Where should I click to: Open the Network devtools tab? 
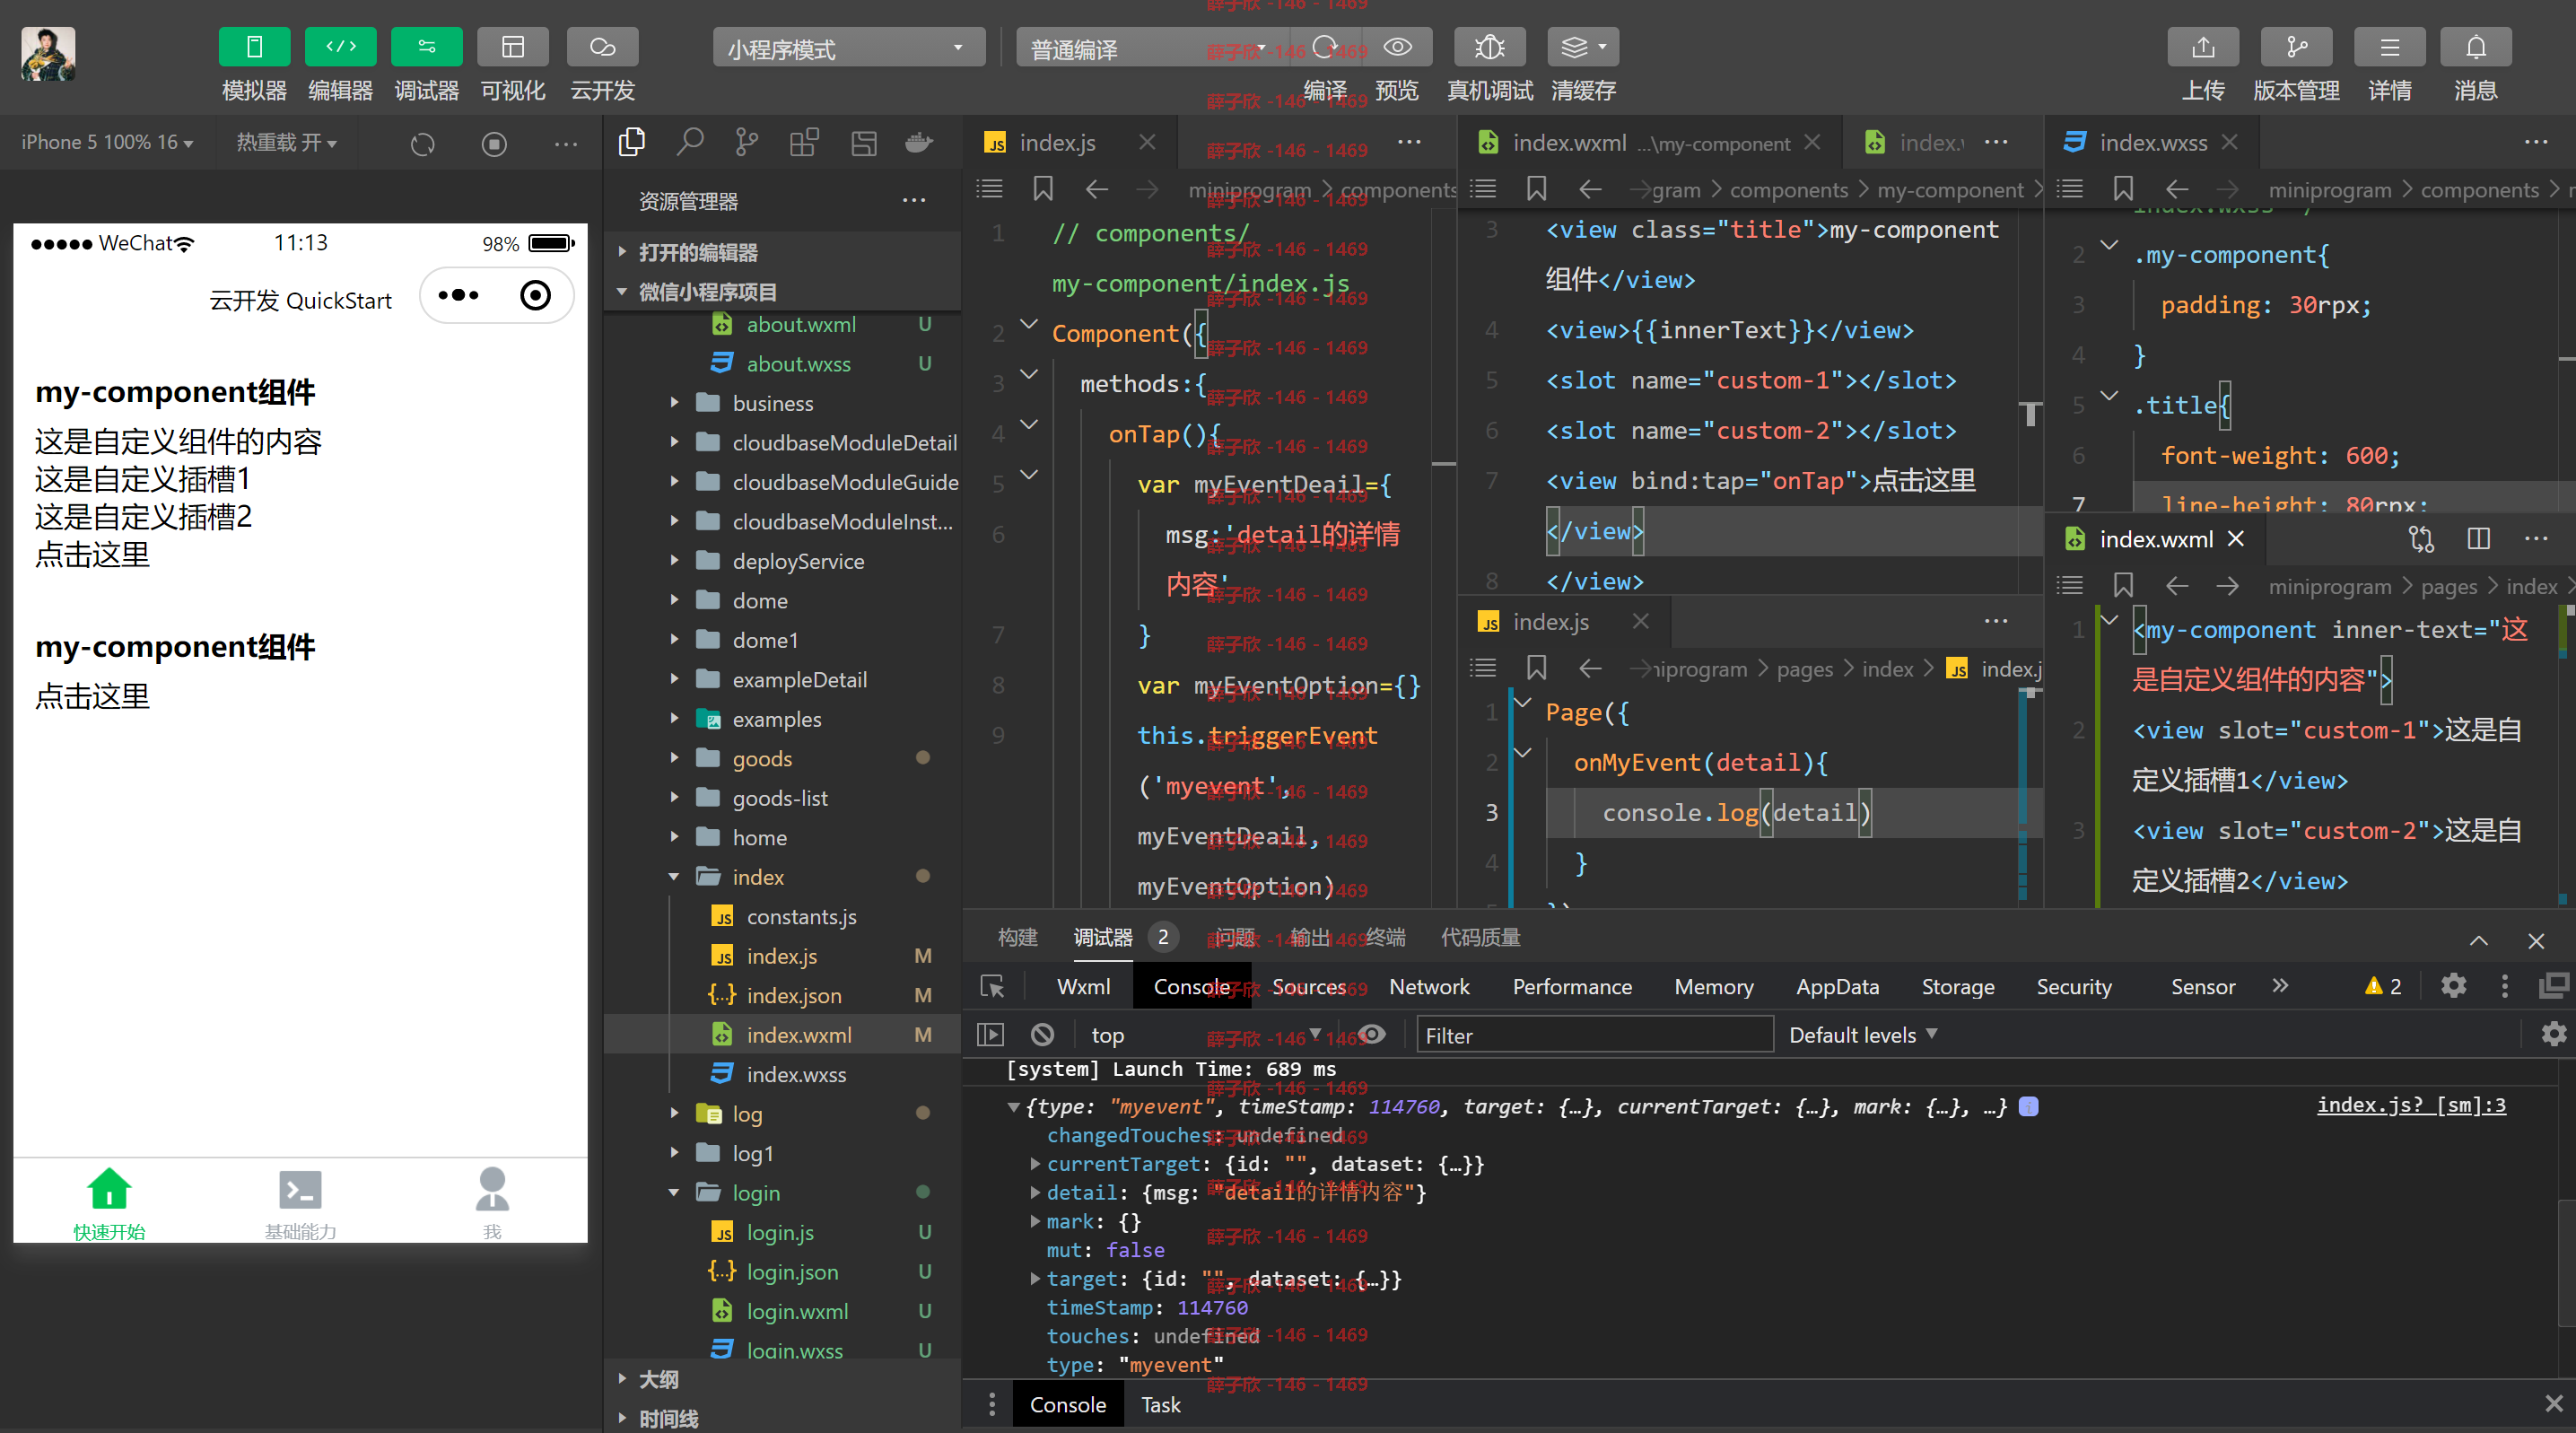pyautogui.click(x=1428, y=986)
